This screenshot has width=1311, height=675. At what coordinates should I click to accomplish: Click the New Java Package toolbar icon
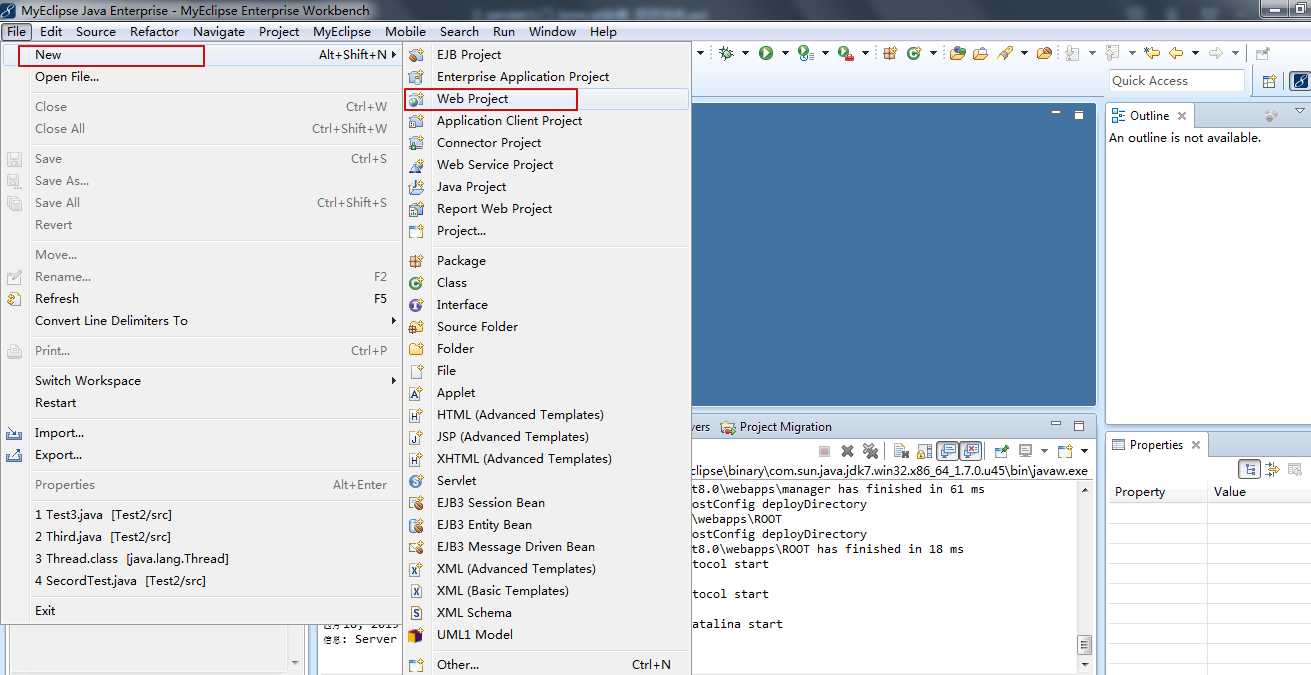(x=890, y=53)
